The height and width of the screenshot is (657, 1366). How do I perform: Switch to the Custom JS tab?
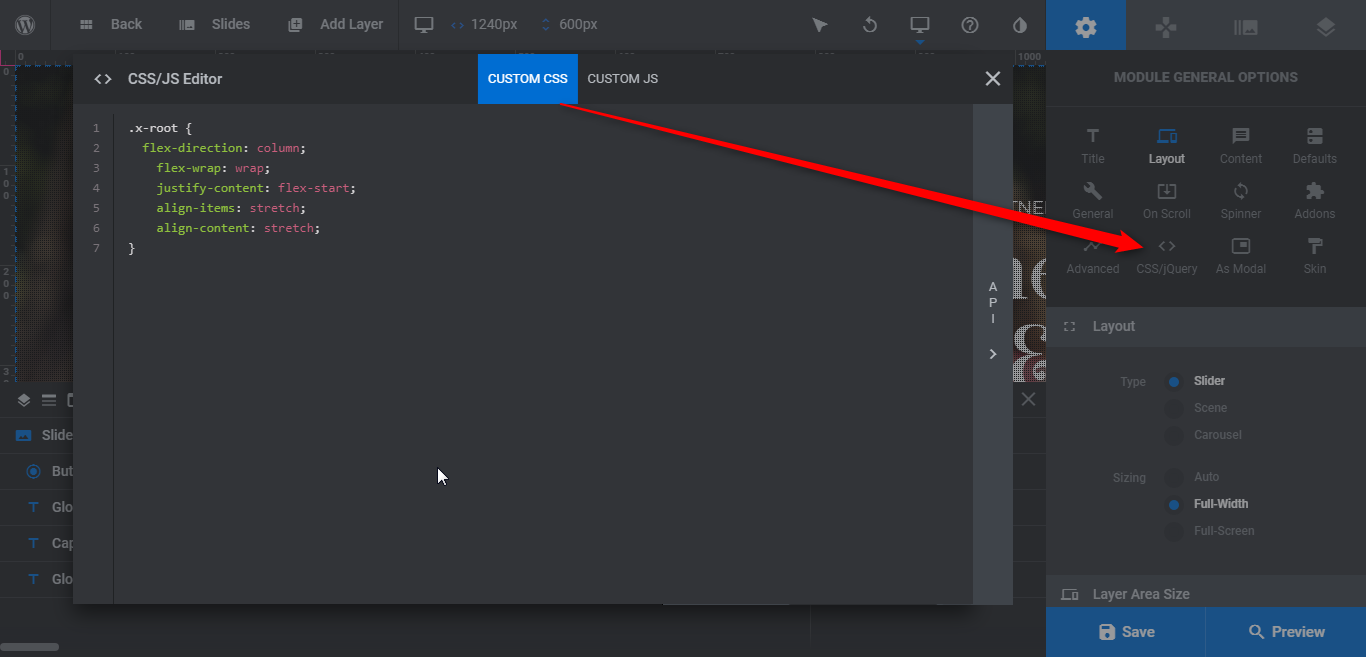tap(622, 79)
